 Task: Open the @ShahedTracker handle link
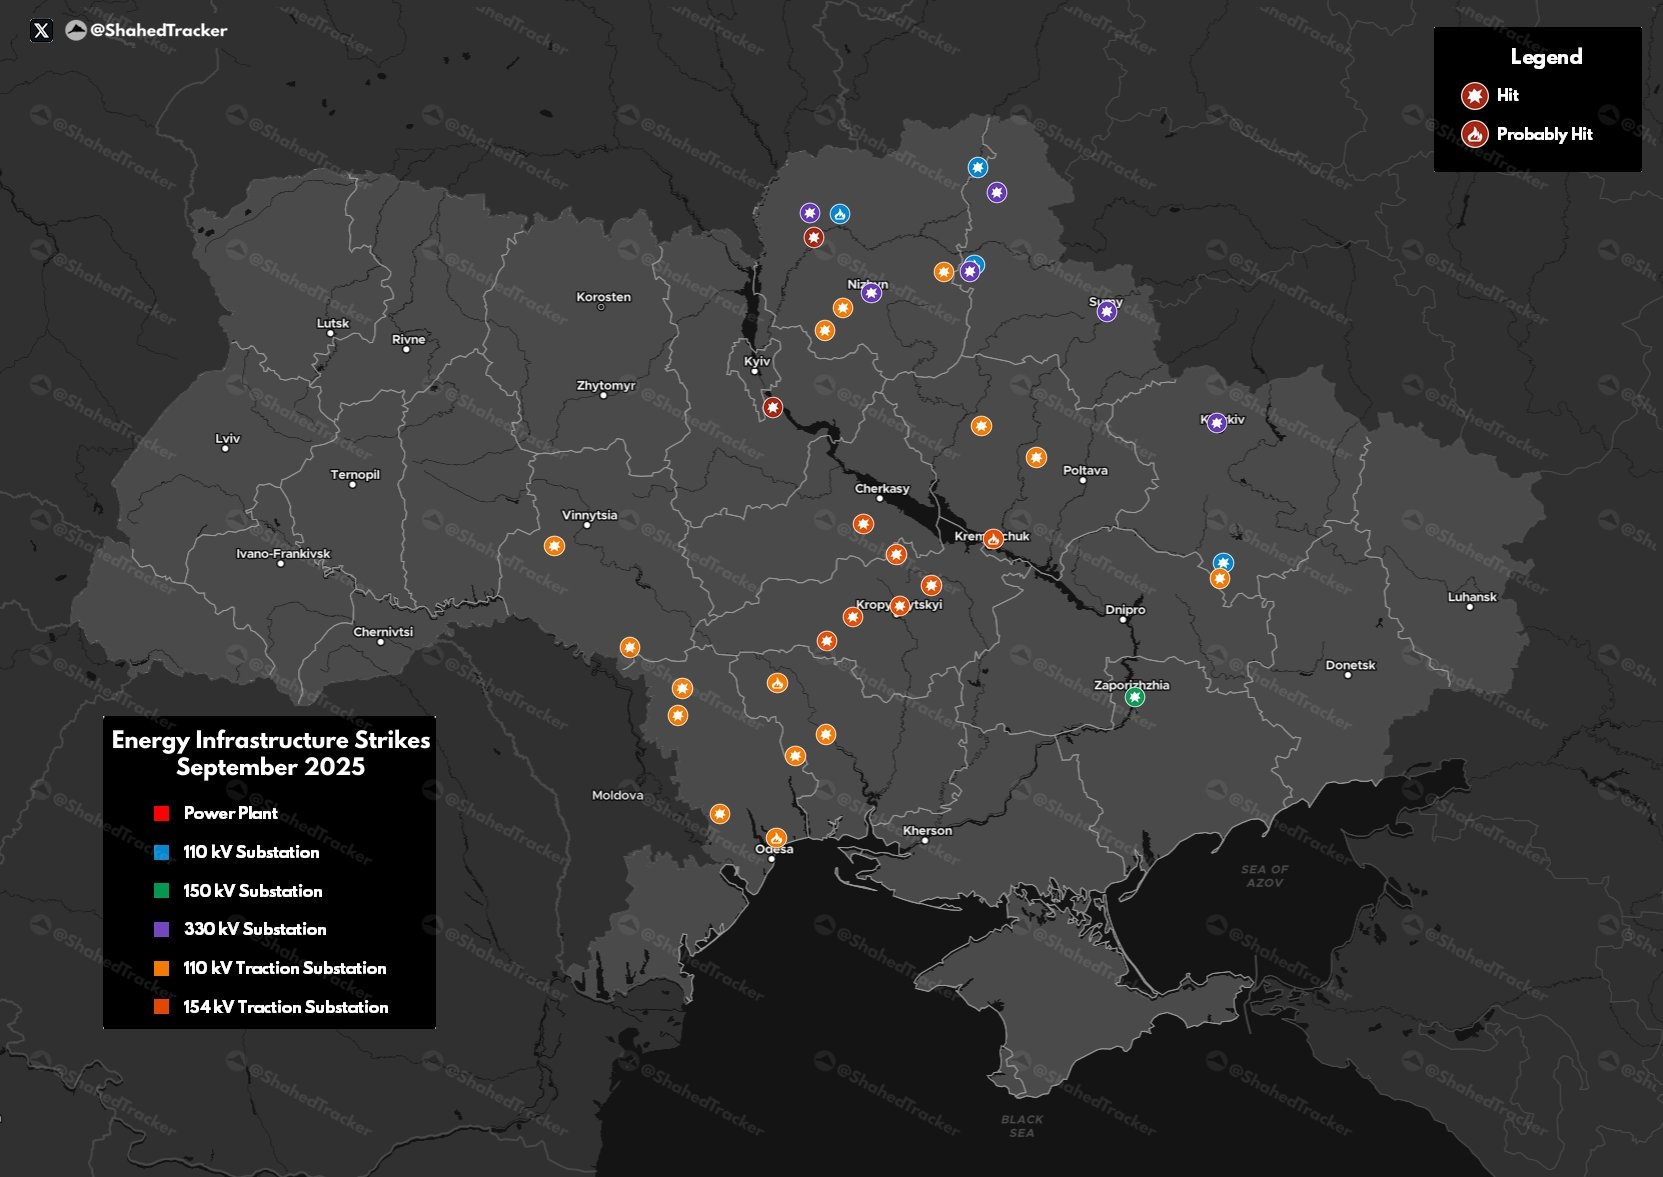click(158, 31)
